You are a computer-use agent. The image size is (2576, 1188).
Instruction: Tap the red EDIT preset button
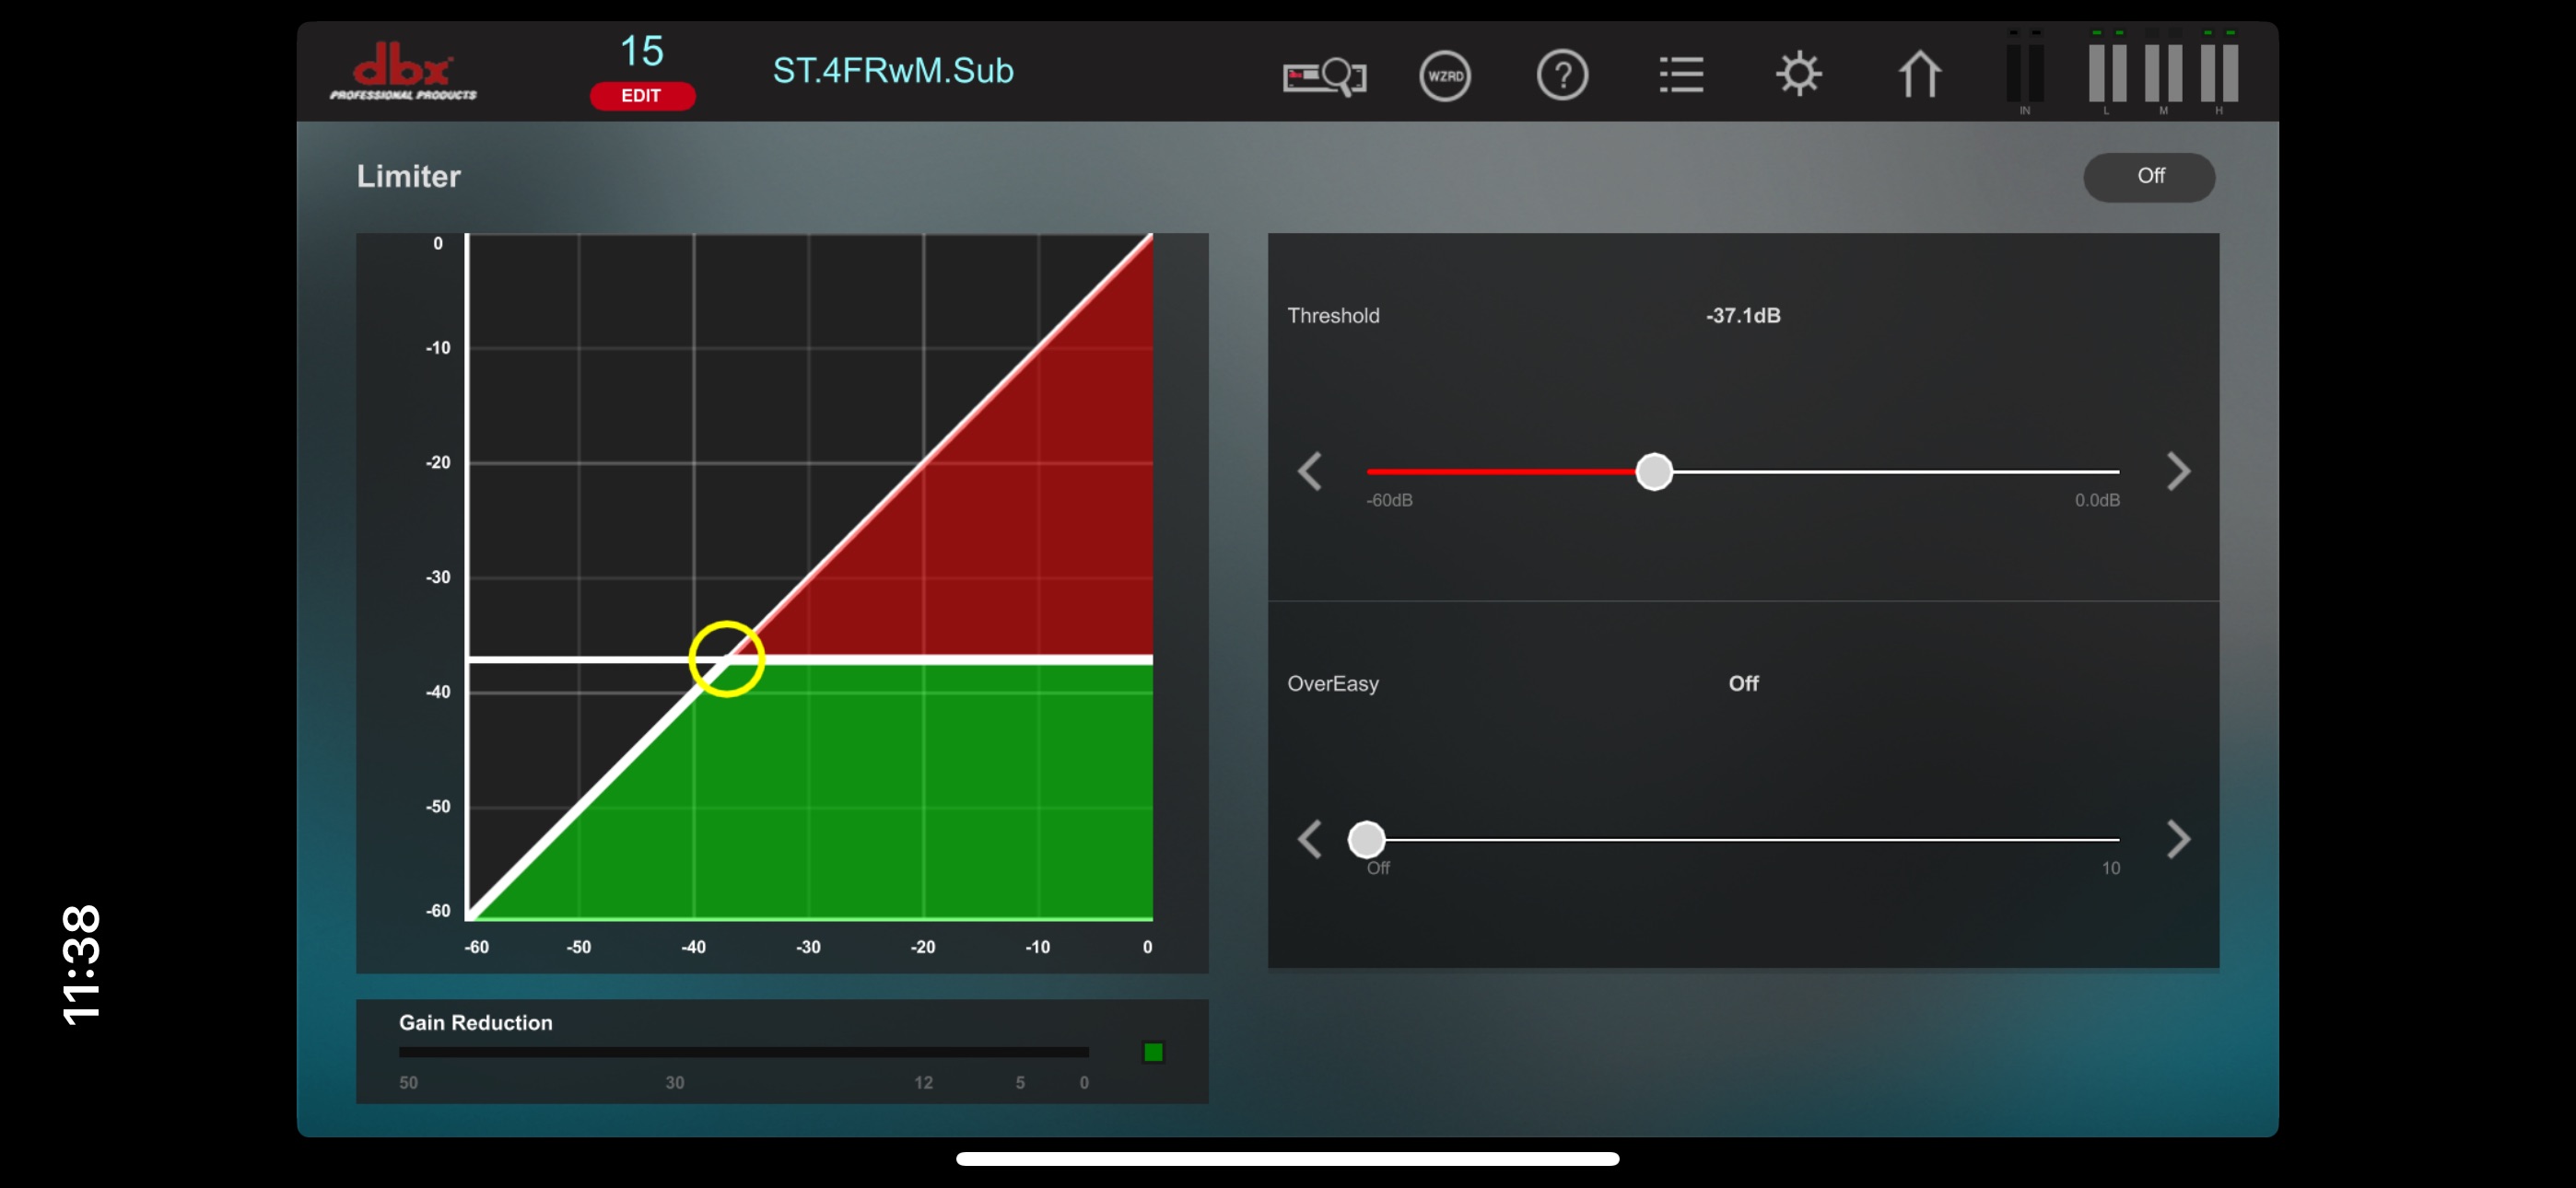point(642,96)
